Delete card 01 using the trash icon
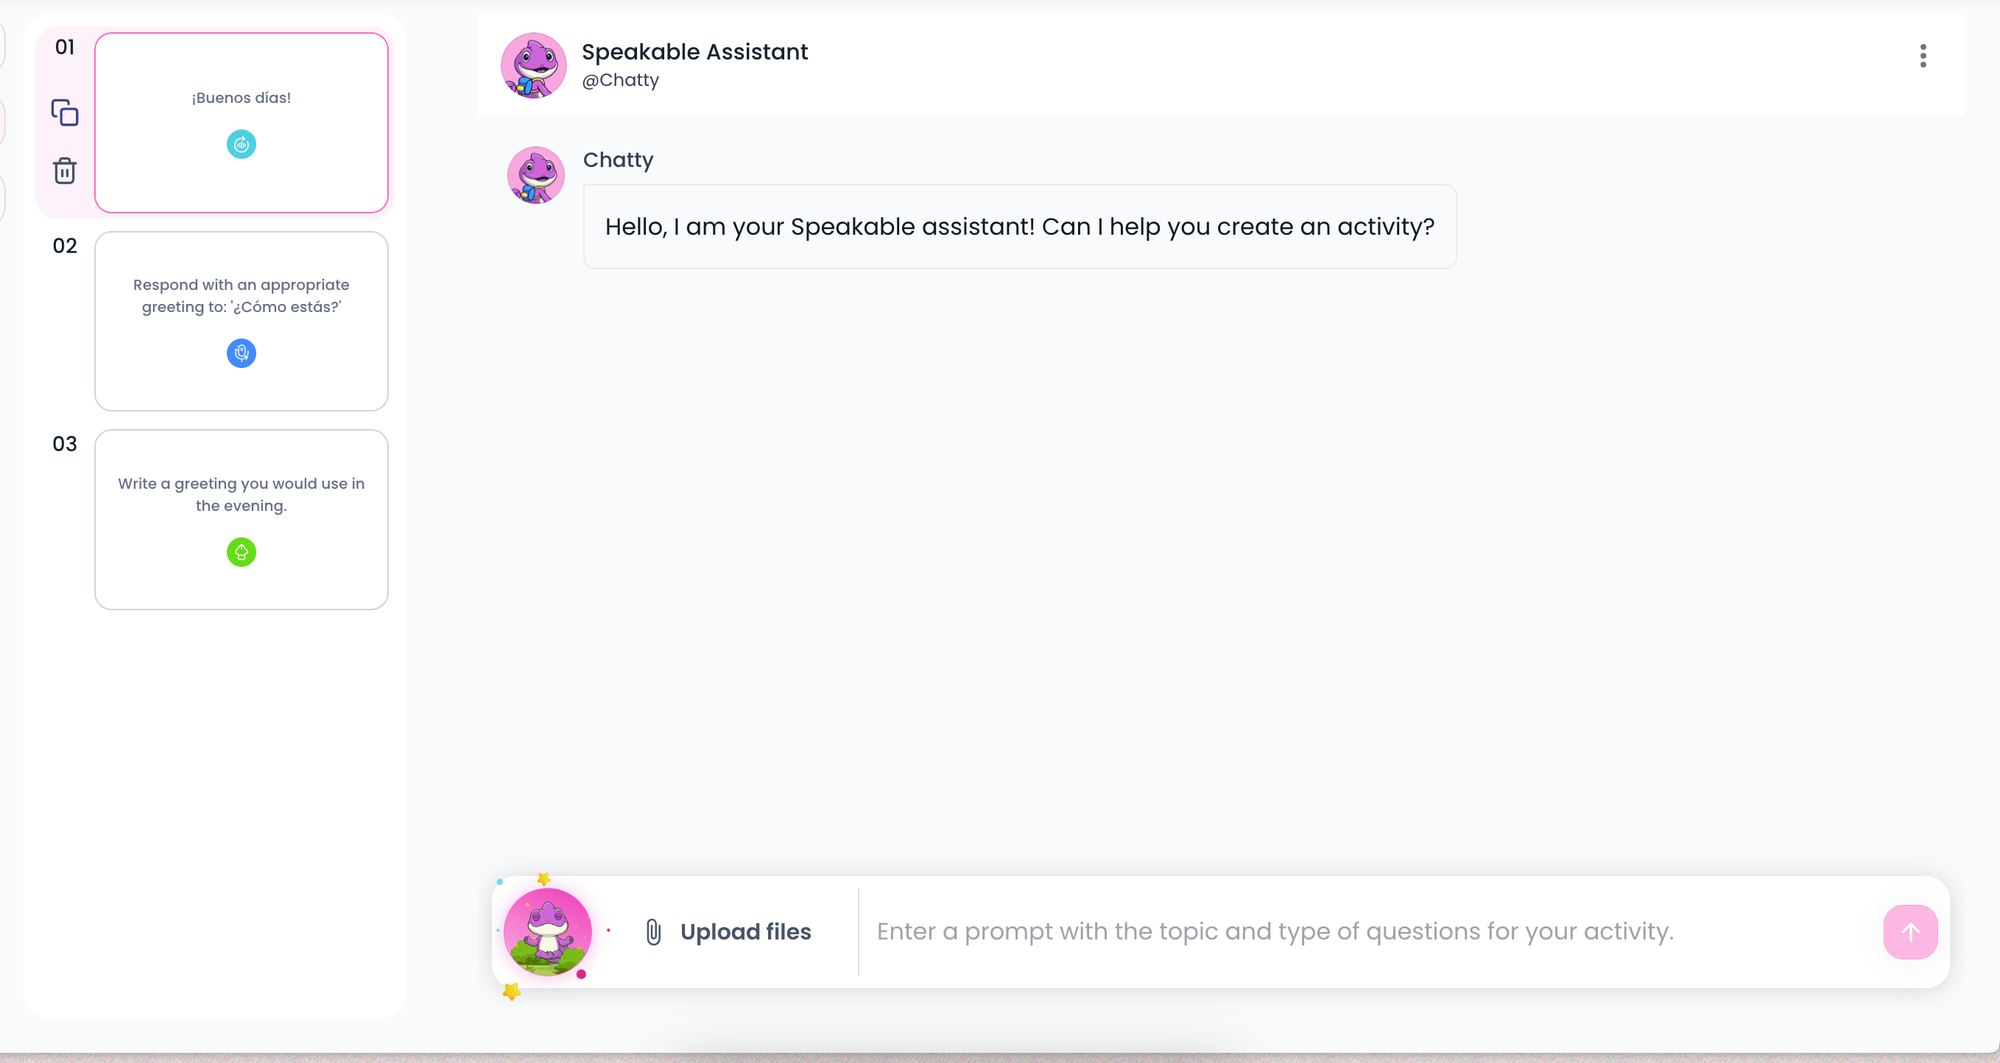2000x1063 pixels. click(65, 171)
